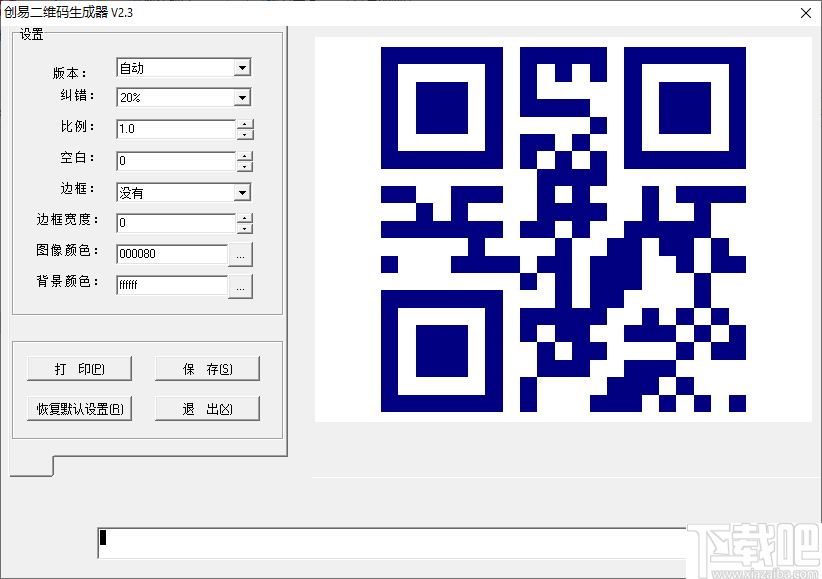
Task: Click the generated QR code preview
Action: tap(563, 229)
